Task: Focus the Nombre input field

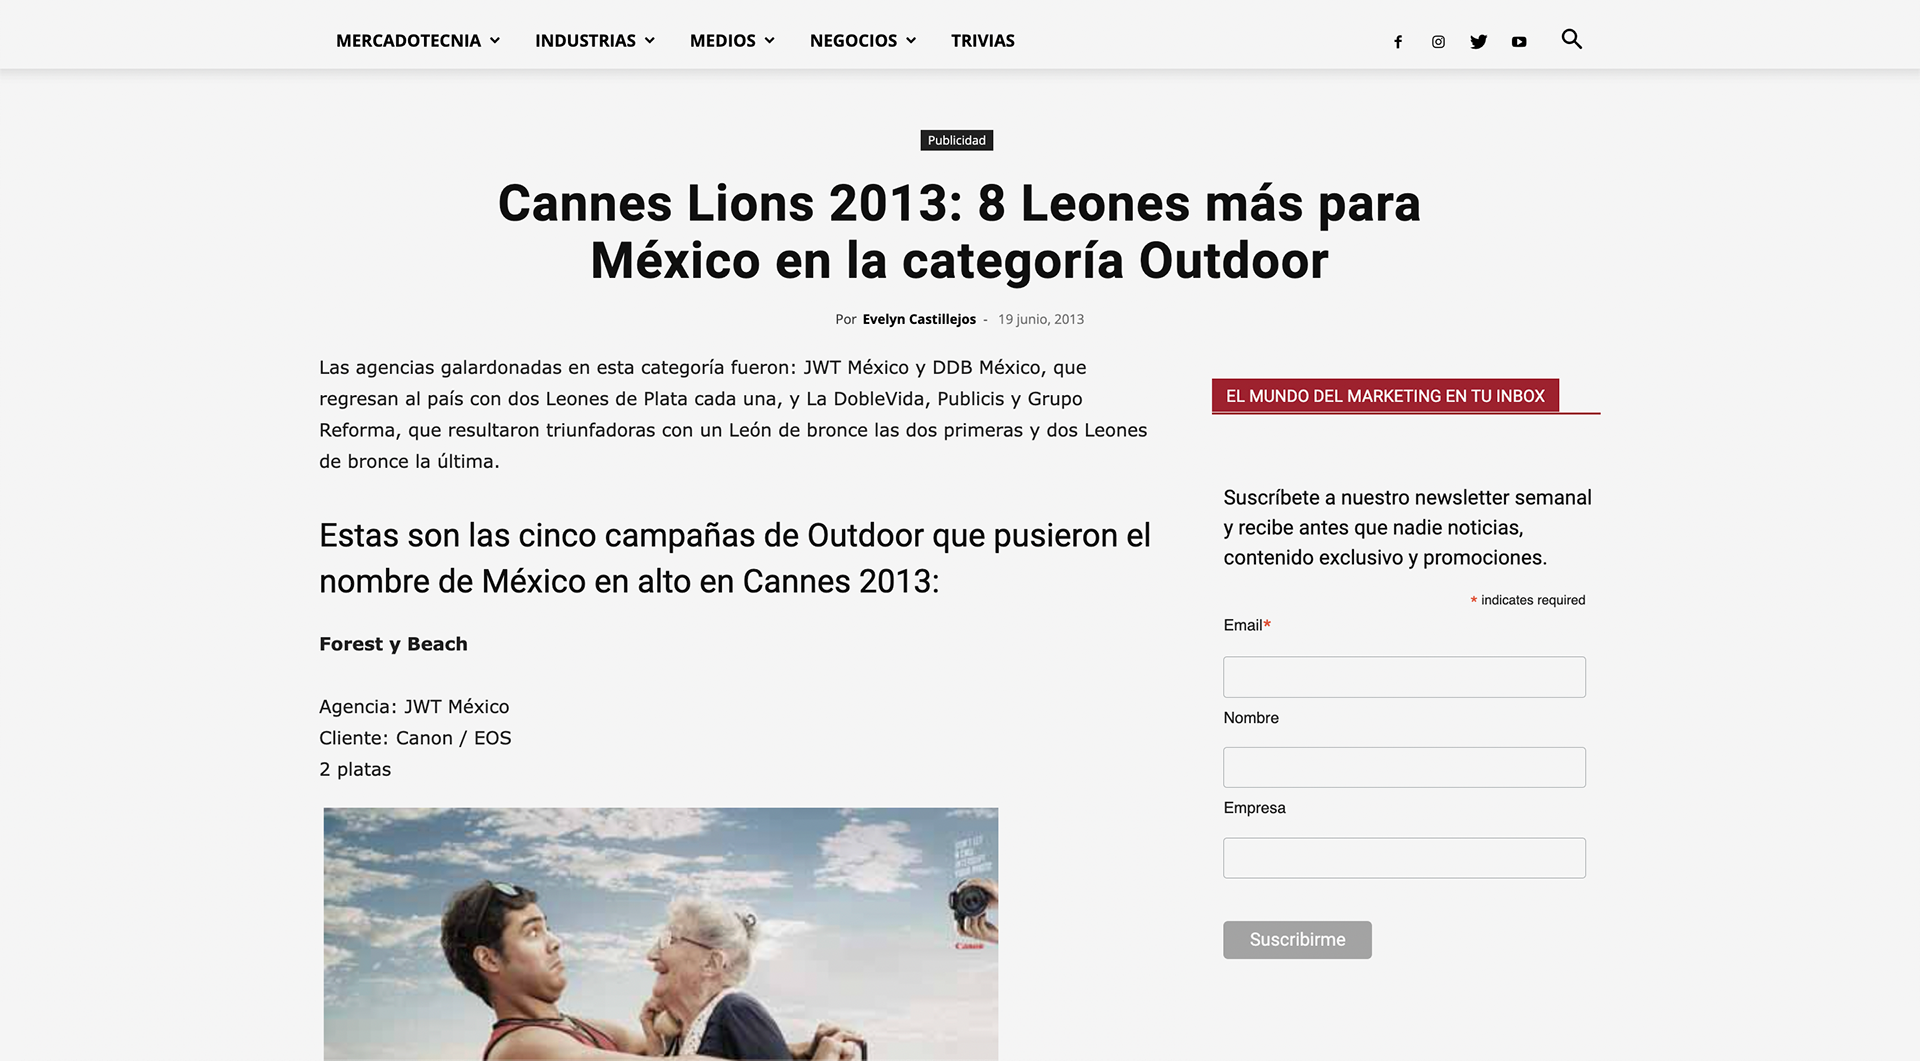Action: tap(1404, 767)
